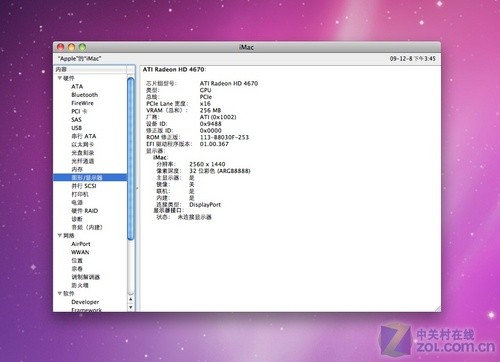Select the 内存 memory entry

(x=77, y=169)
